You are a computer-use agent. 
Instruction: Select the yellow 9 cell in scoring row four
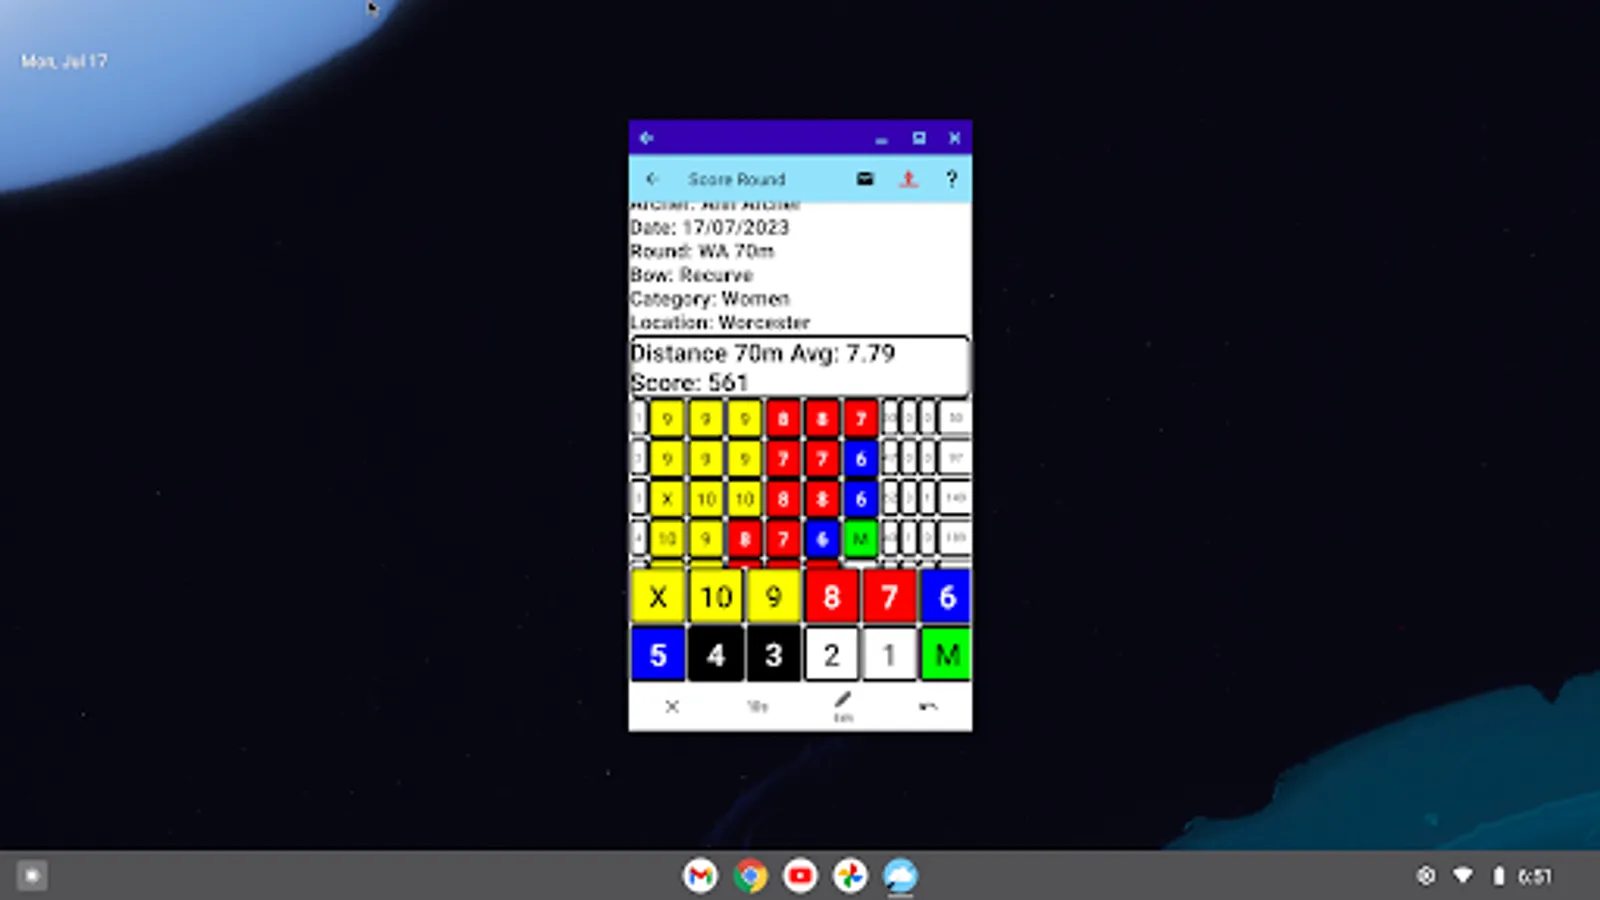[706, 539]
